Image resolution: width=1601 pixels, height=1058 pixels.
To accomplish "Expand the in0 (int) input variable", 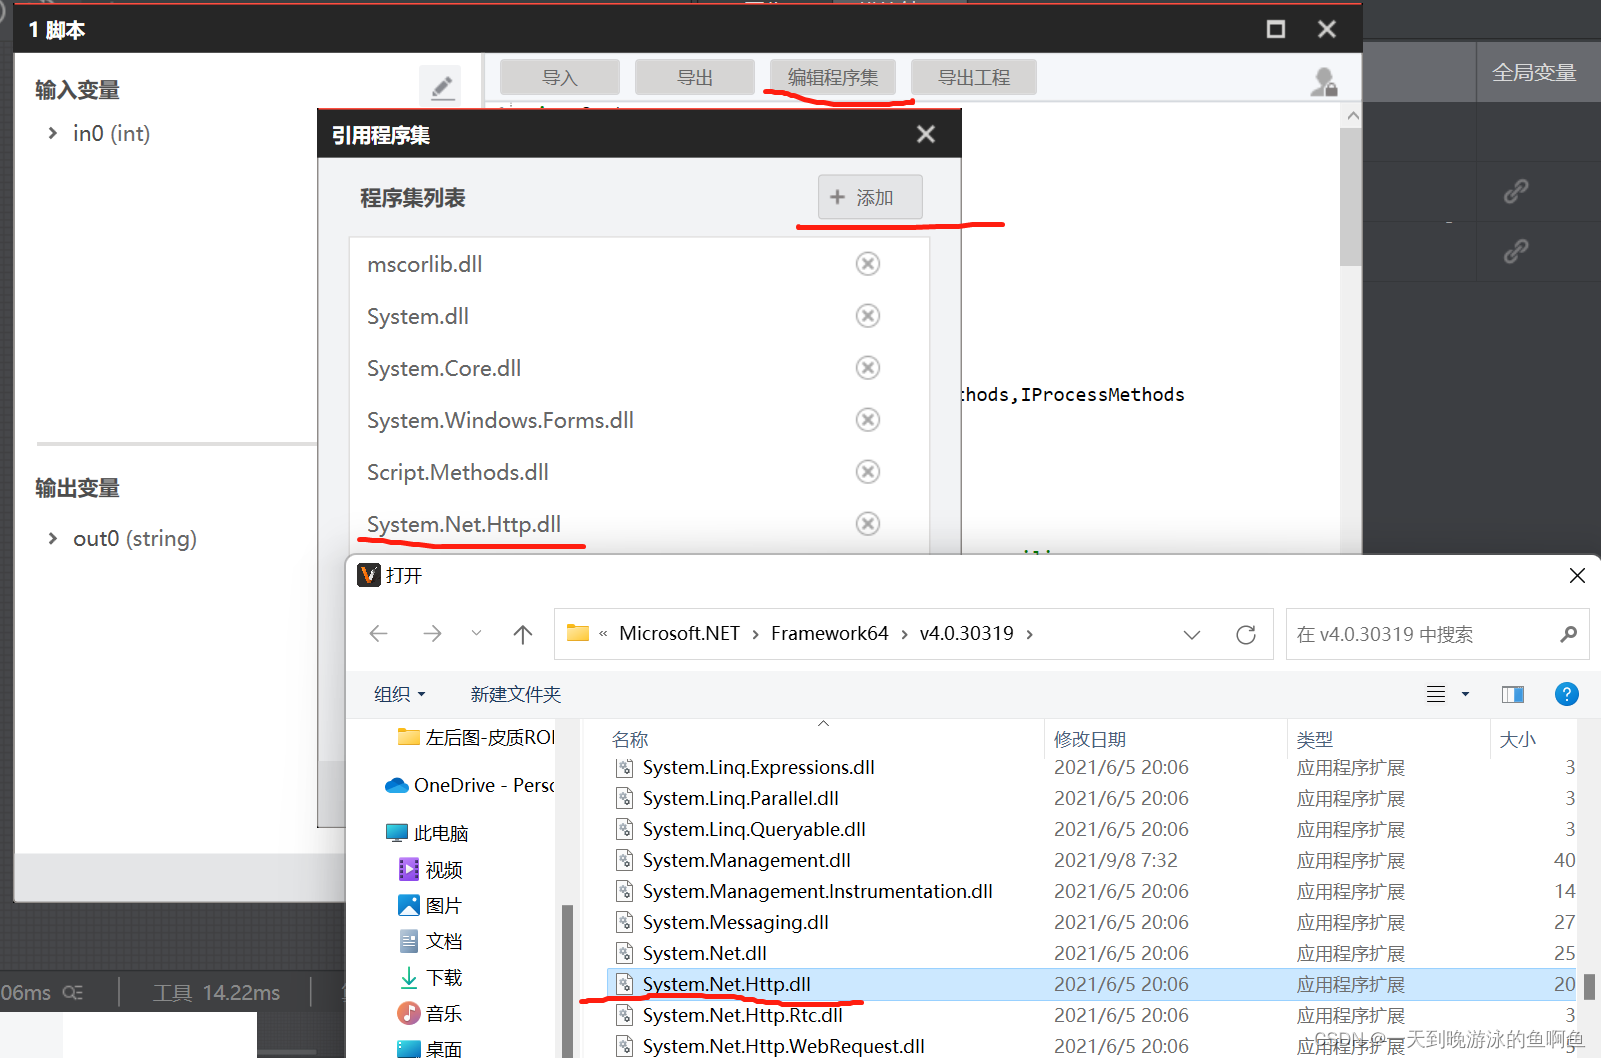I will point(51,132).
